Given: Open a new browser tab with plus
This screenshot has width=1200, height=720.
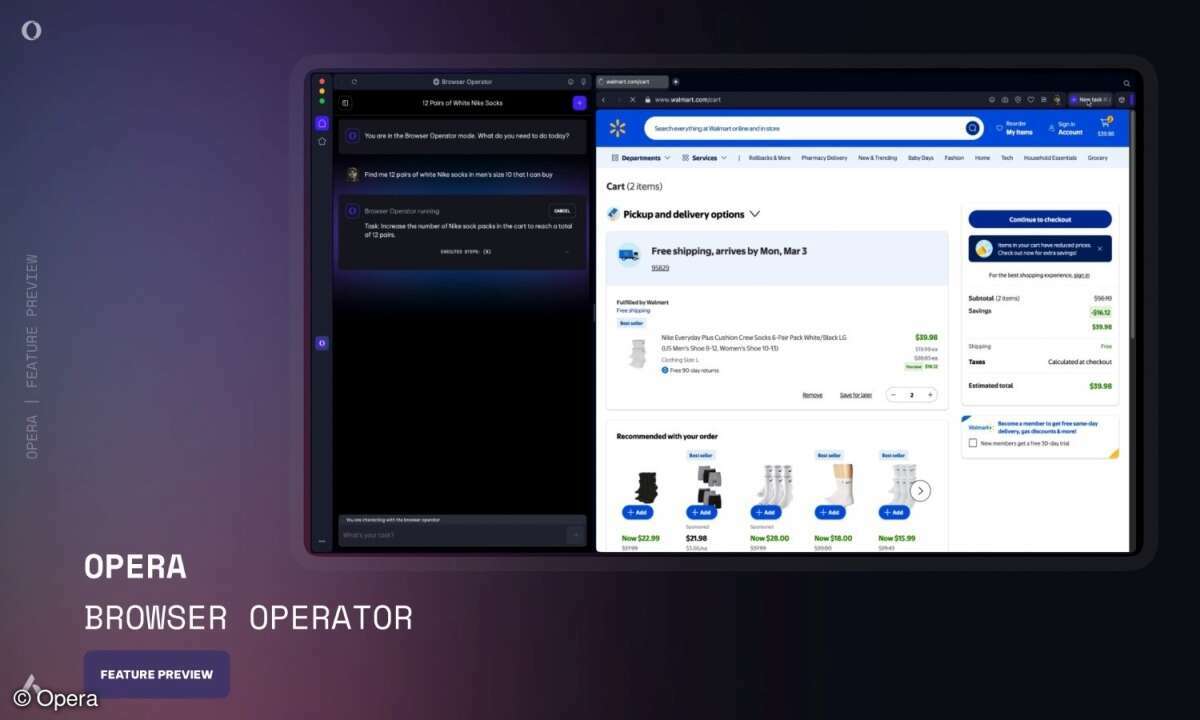Looking at the screenshot, I should point(676,82).
